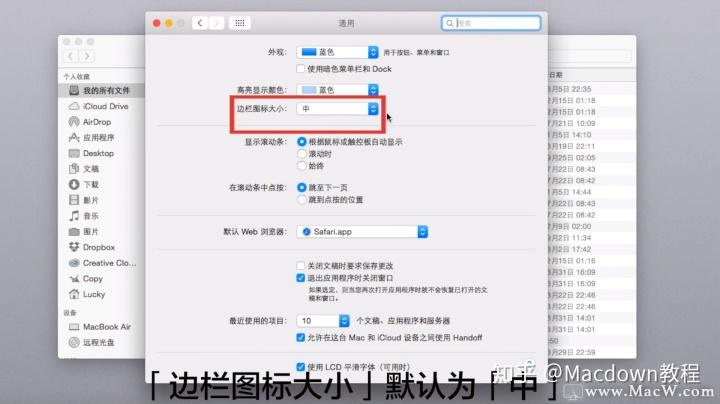Select the 跳到点按的位置 radio button

coord(302,200)
